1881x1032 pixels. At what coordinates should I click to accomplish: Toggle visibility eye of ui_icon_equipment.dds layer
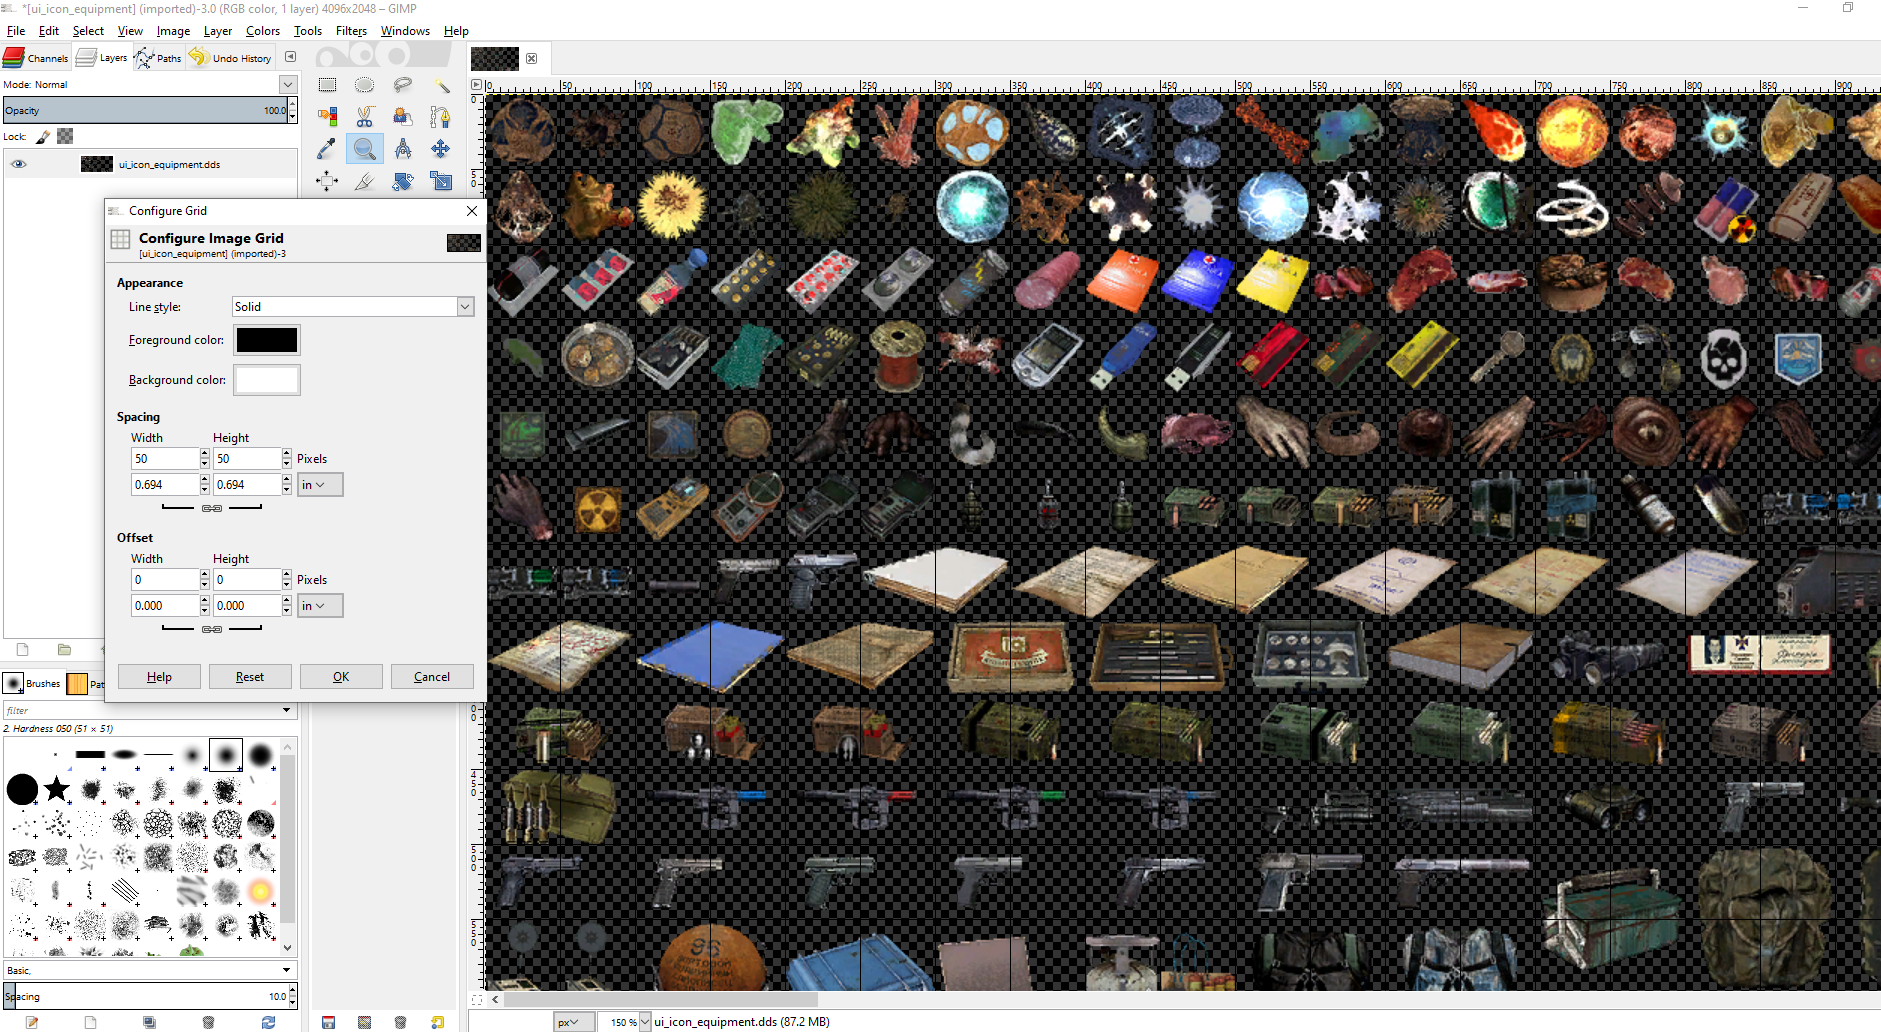pos(19,164)
